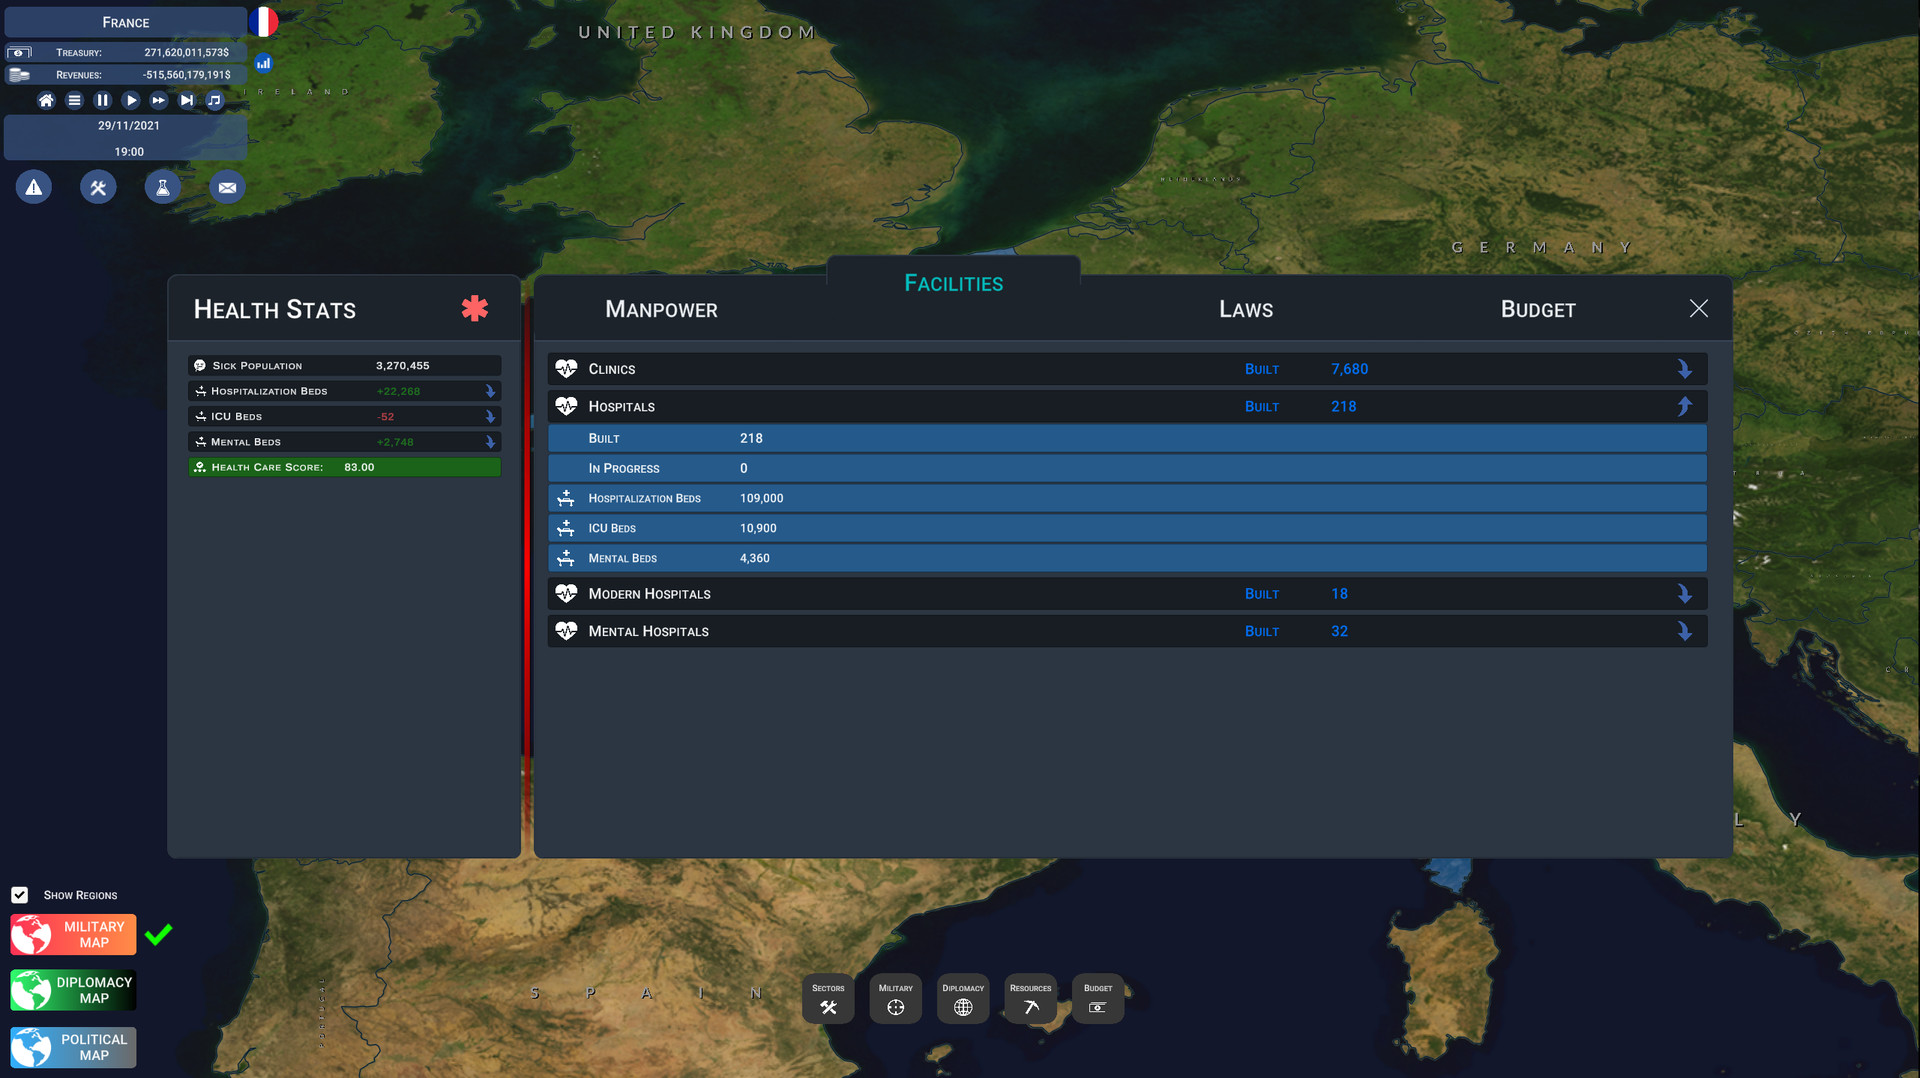Uncheck the Show Regions checkbox
The height and width of the screenshot is (1078, 1920).
click(x=20, y=895)
